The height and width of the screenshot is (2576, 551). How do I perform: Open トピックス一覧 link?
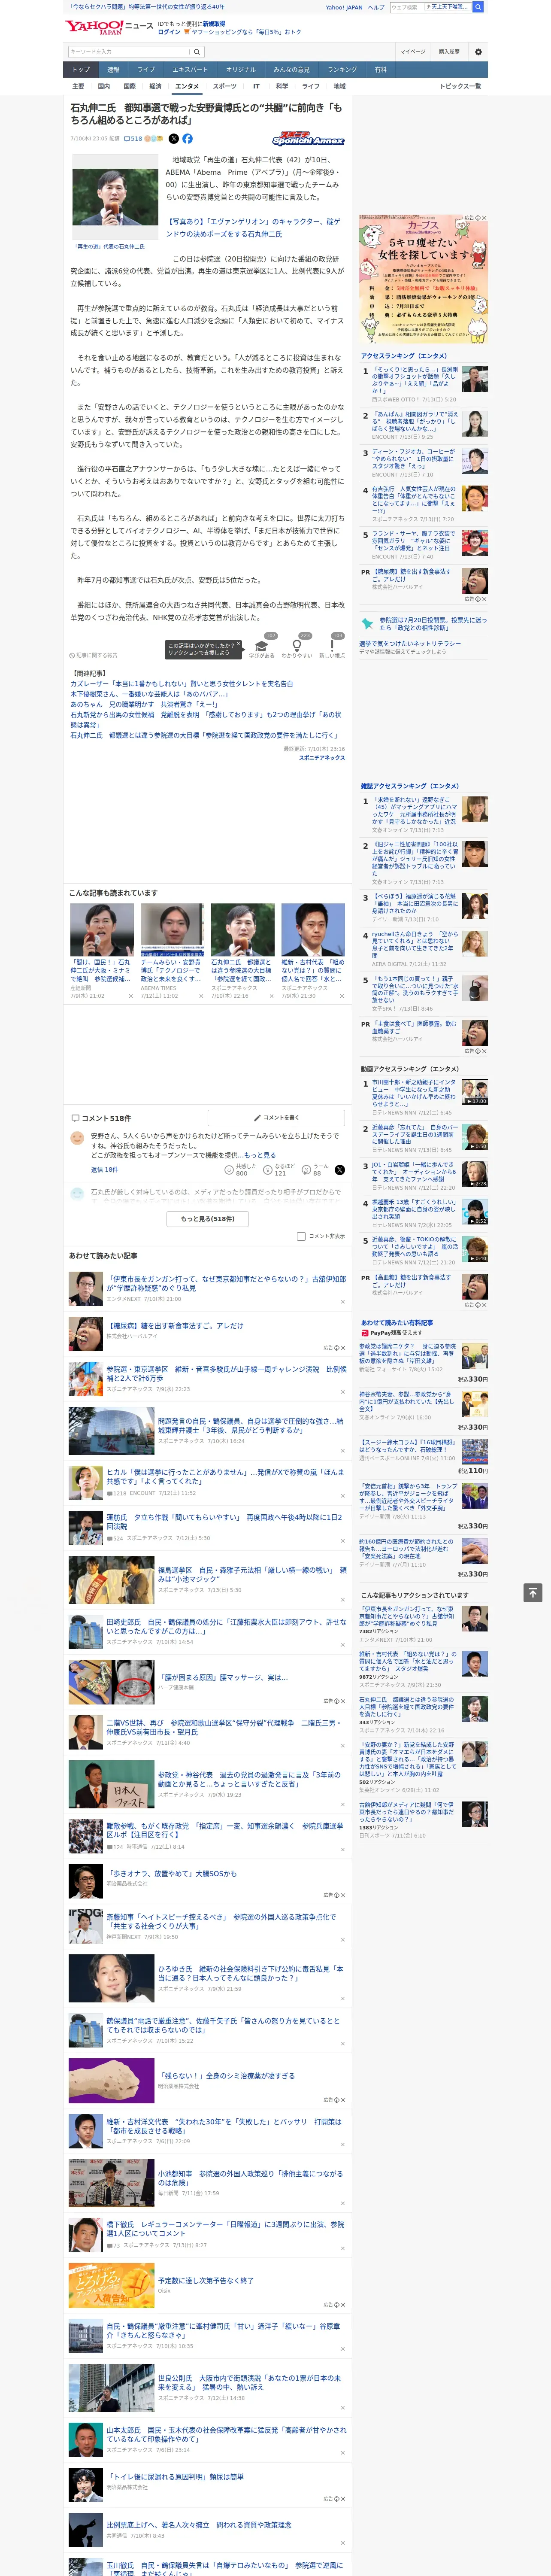pyautogui.click(x=460, y=87)
